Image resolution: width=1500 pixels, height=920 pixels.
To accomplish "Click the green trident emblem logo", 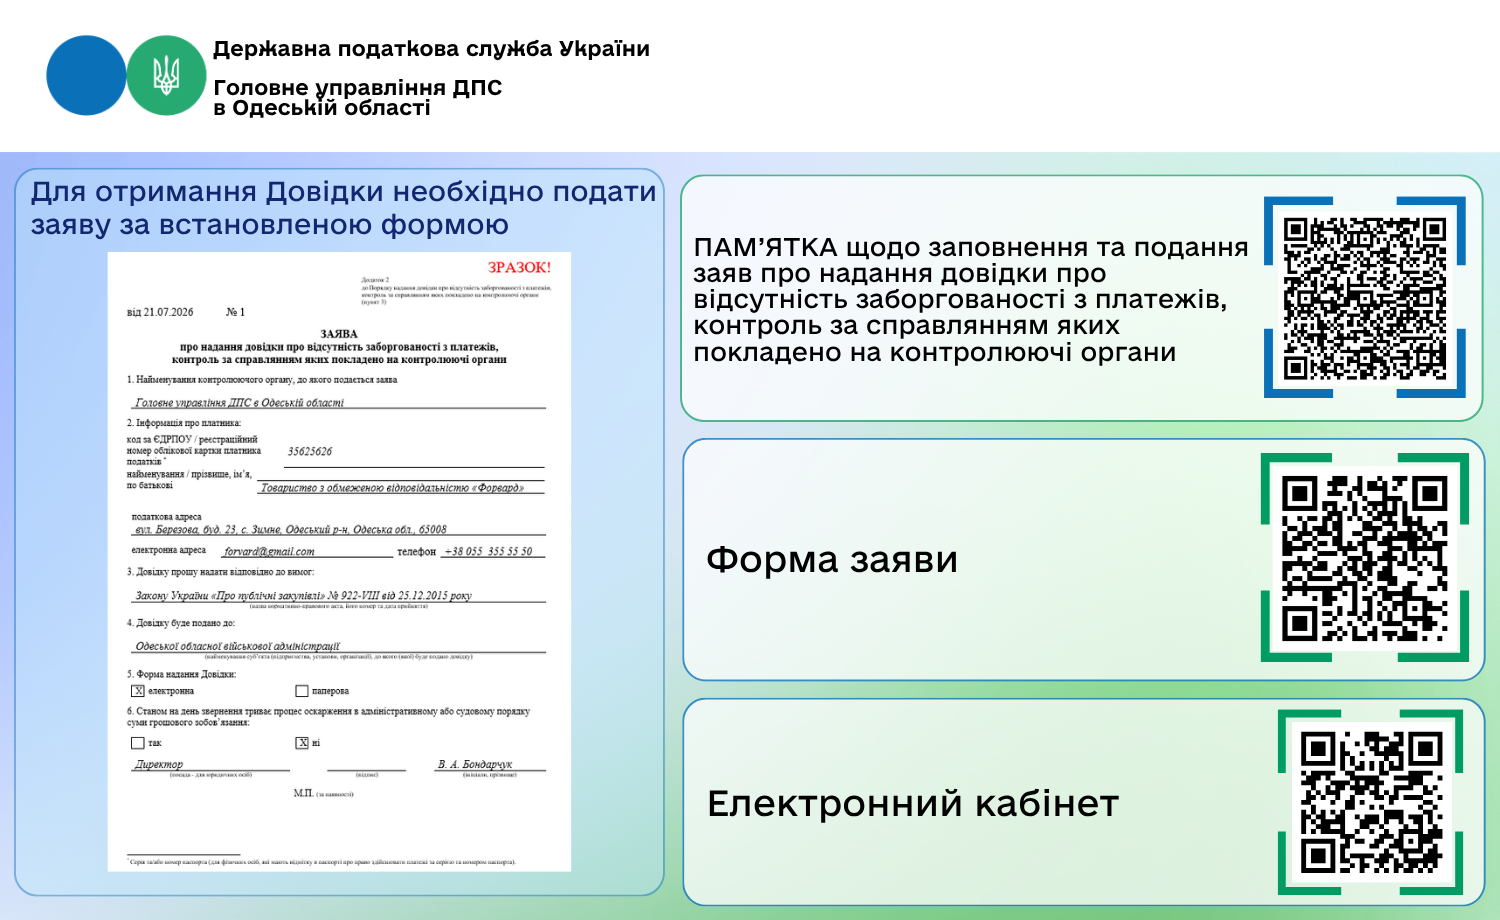I will [x=166, y=75].
